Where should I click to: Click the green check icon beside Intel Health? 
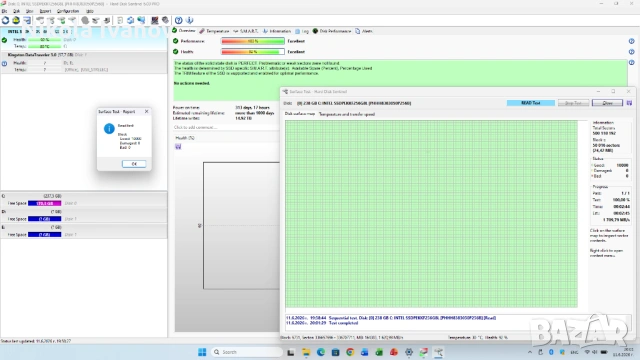(4, 40)
